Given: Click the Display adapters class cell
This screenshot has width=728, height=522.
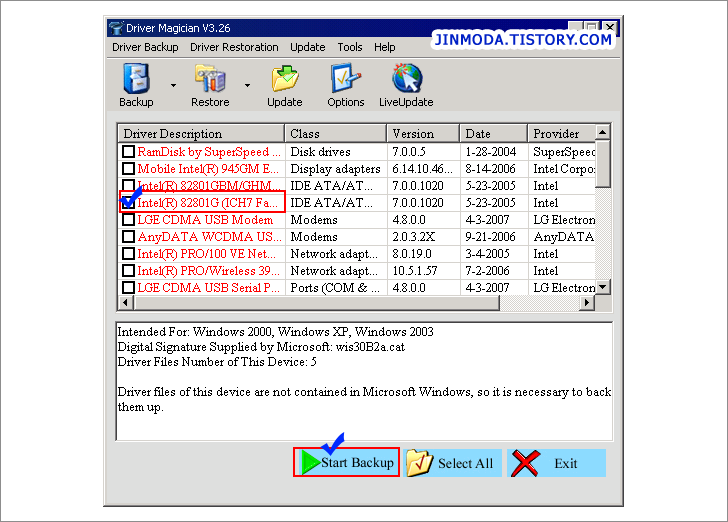Looking at the screenshot, I should [335, 169].
